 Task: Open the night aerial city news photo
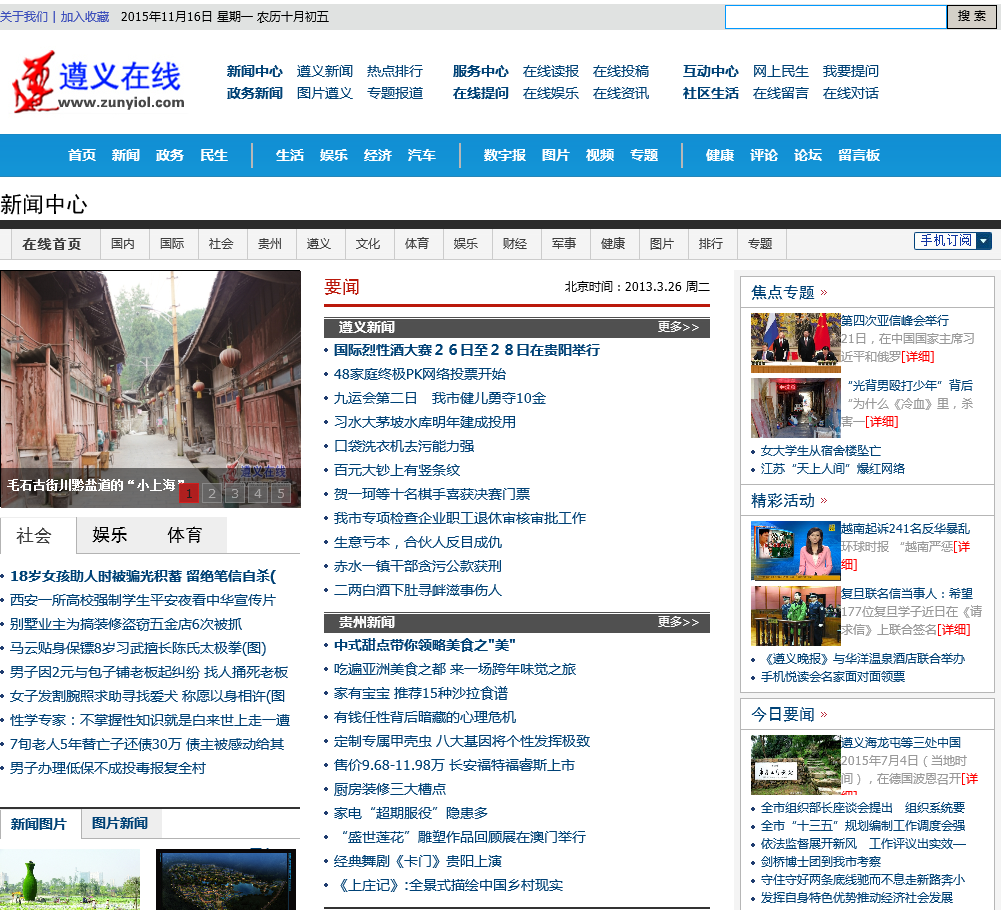[226, 879]
